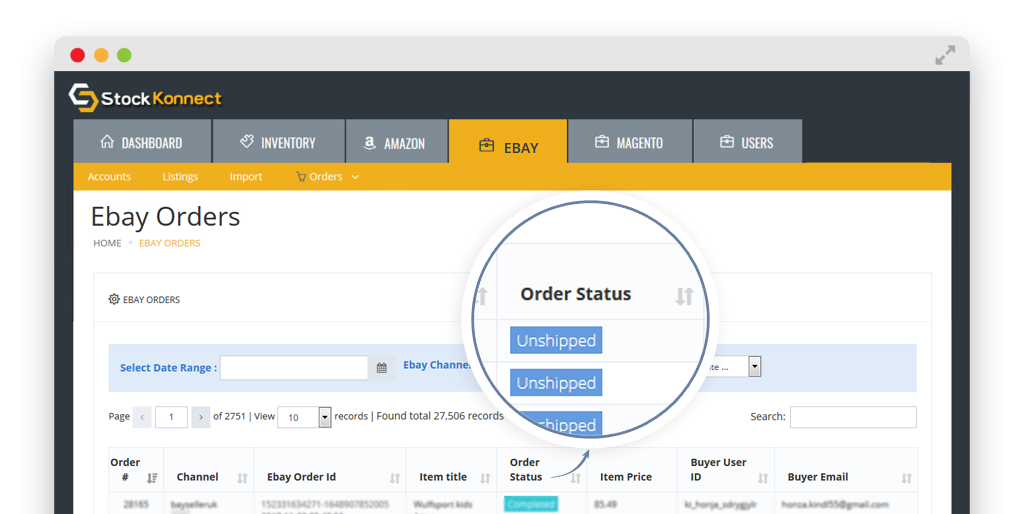
Task: Click the Completed status badge
Action: pos(530,504)
